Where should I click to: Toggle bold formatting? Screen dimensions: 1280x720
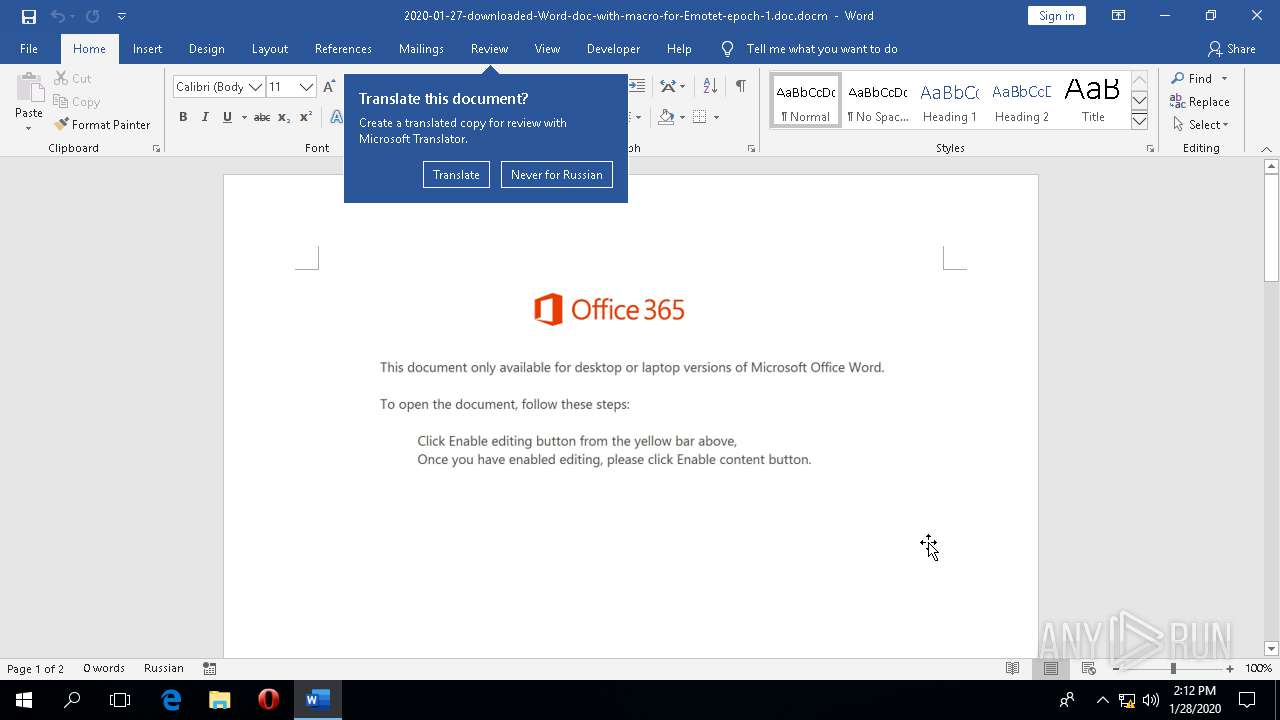(183, 117)
